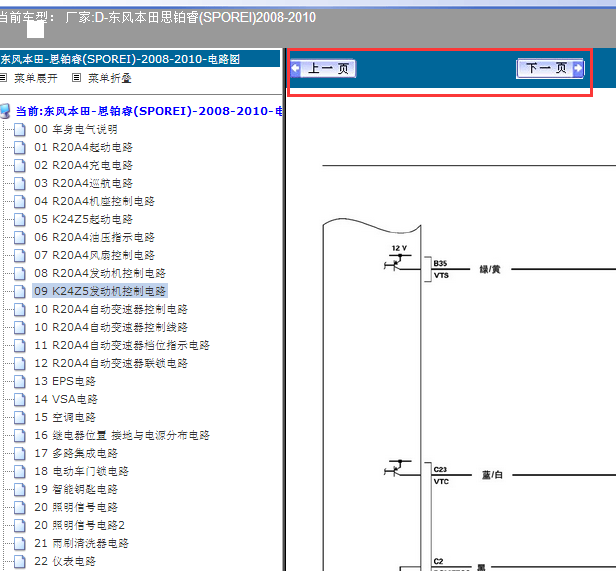Click page icon of 18 电动车门锁电路
The width and height of the screenshot is (616, 571).
(x=20, y=472)
